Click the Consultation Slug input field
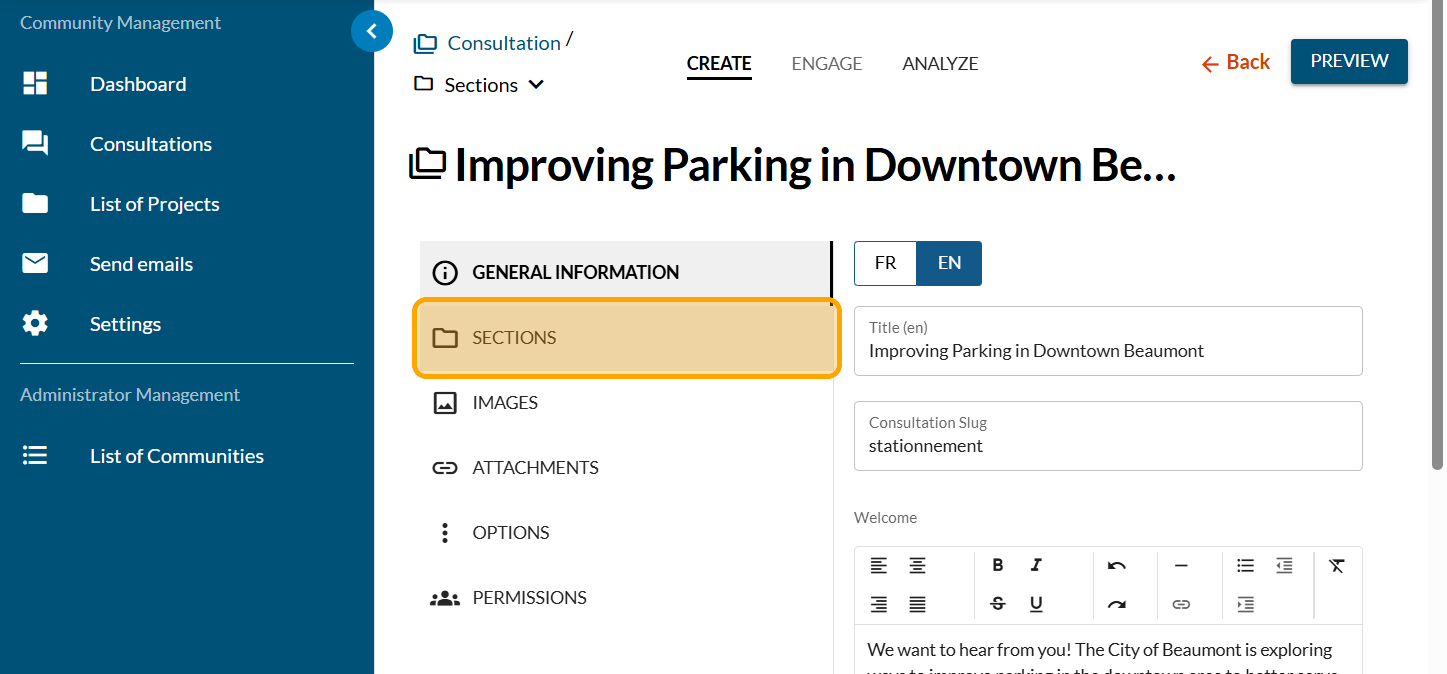This screenshot has width=1447, height=674. pyautogui.click(x=1107, y=446)
